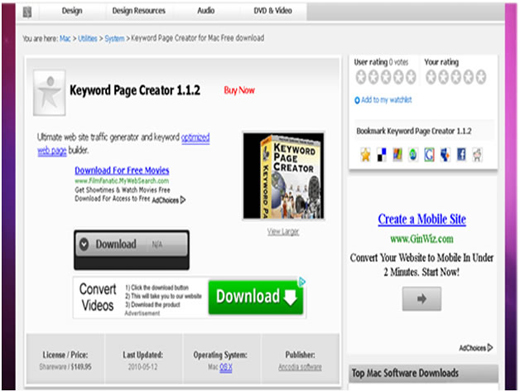Bookmark with the Delicious checkered icon

(x=382, y=155)
